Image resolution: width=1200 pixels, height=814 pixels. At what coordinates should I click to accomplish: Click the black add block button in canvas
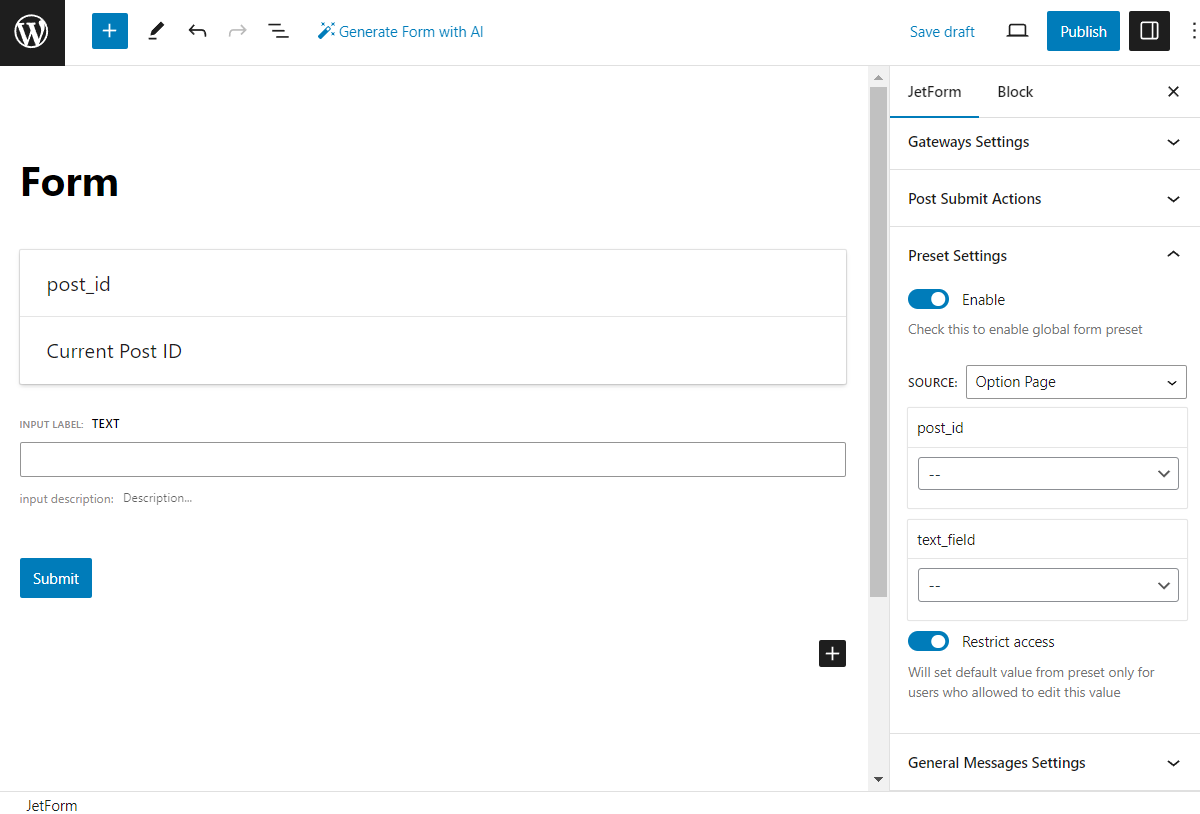pyautogui.click(x=832, y=653)
